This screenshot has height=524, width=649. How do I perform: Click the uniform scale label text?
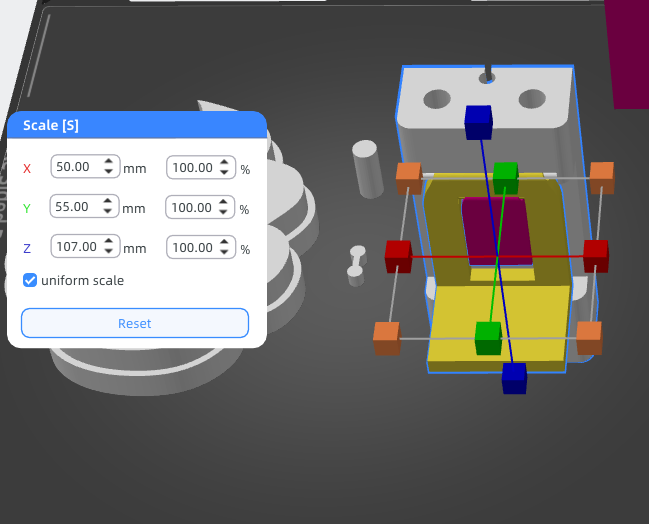82,280
